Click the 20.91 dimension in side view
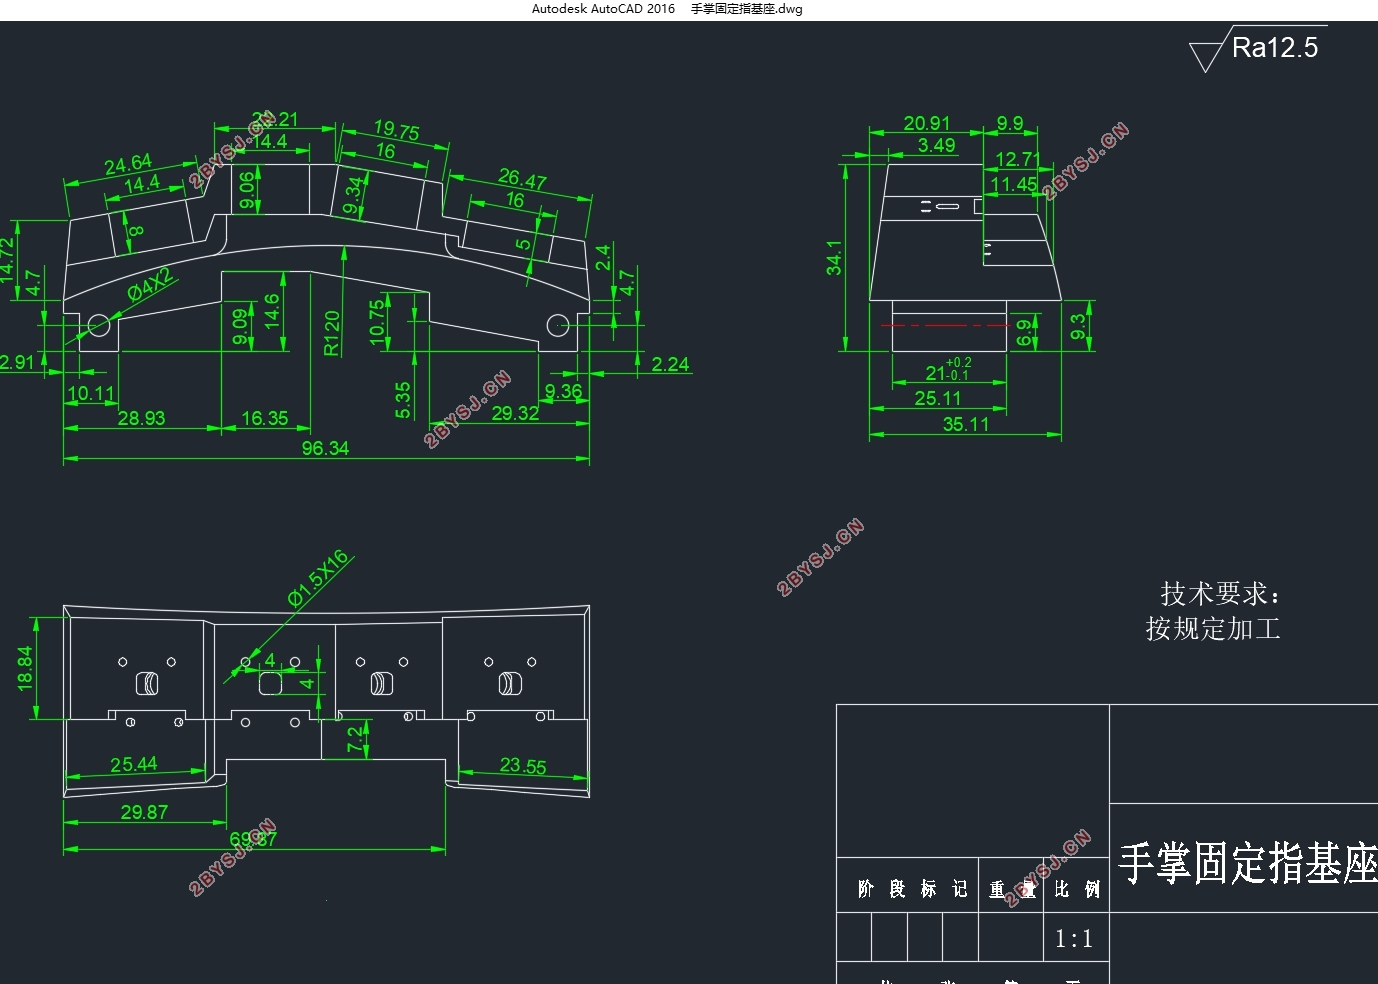The height and width of the screenshot is (984, 1378). [x=927, y=123]
